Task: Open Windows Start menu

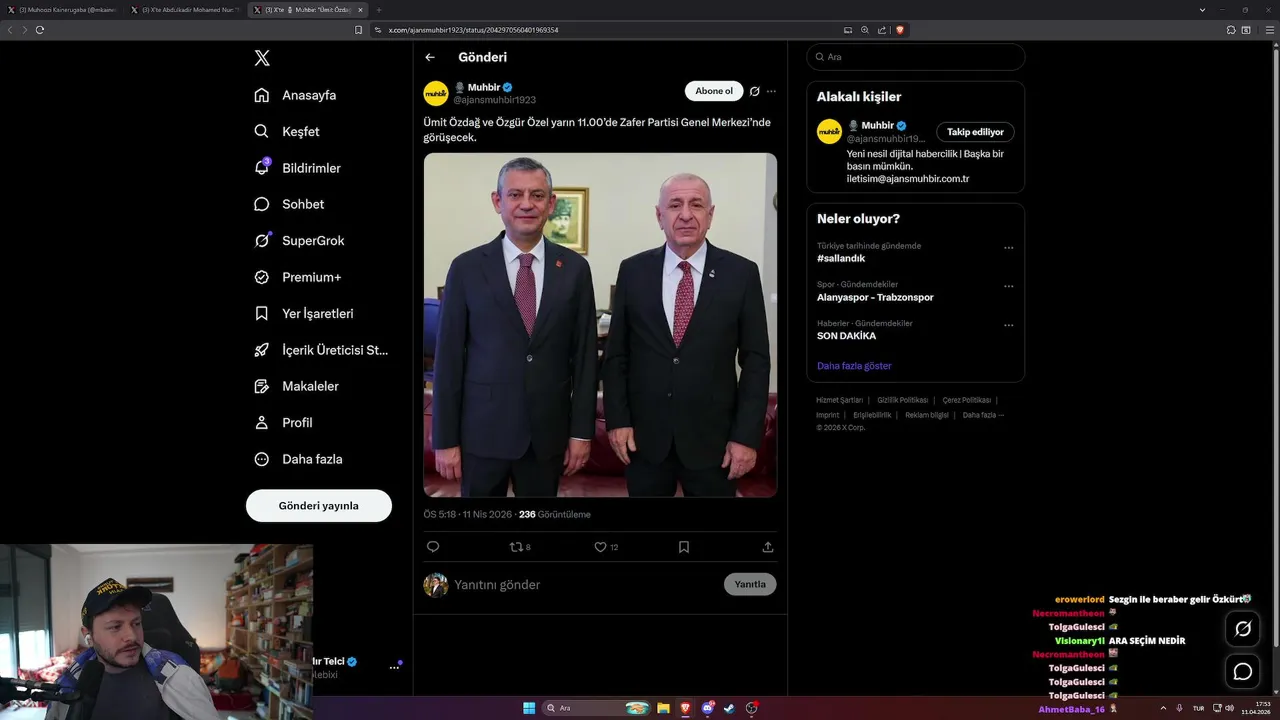Action: [529, 708]
